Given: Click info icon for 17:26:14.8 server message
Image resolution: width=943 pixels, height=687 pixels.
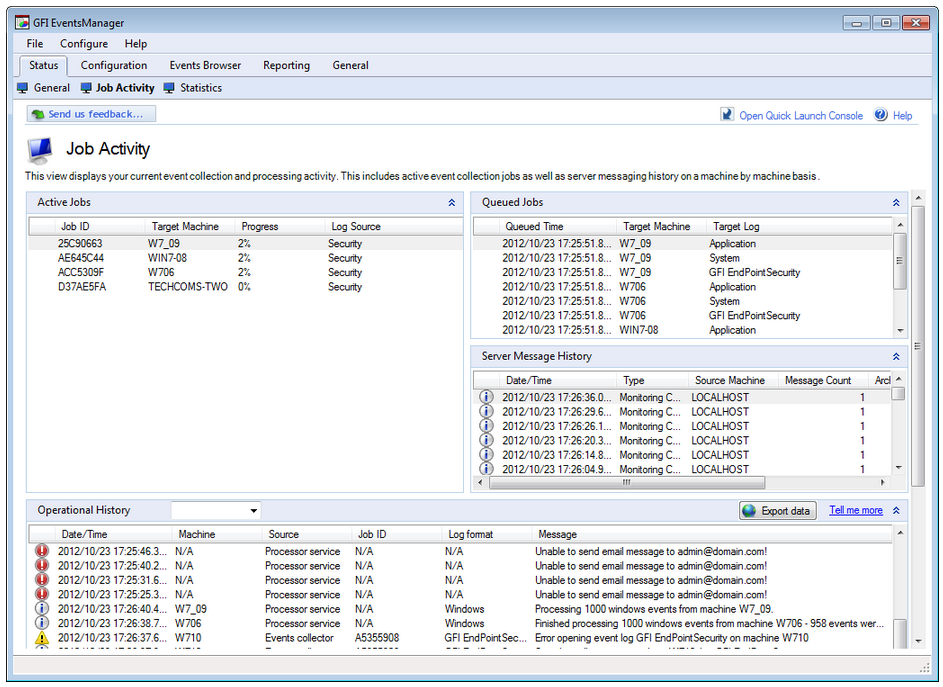Looking at the screenshot, I should 486,455.
